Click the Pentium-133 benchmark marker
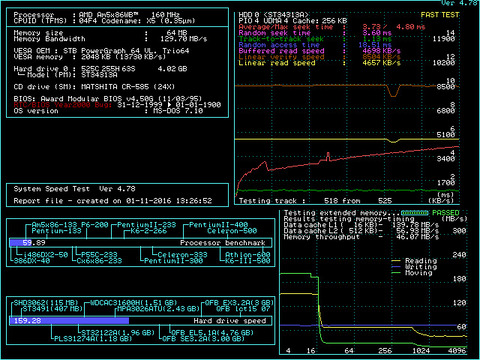Image resolution: width=480 pixels, height=360 pixels. click(x=56, y=231)
